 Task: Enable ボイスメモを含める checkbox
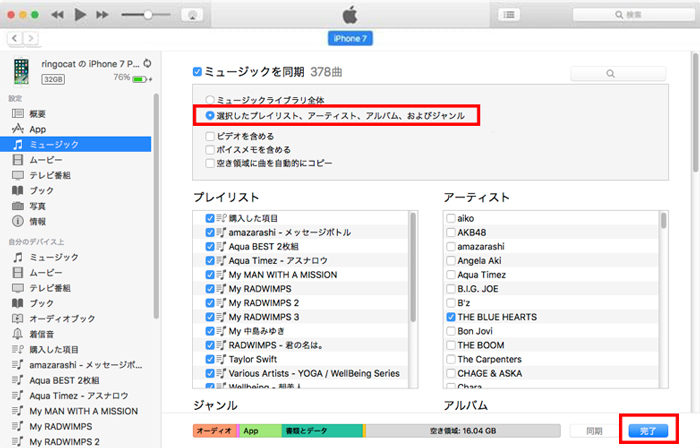coord(210,149)
